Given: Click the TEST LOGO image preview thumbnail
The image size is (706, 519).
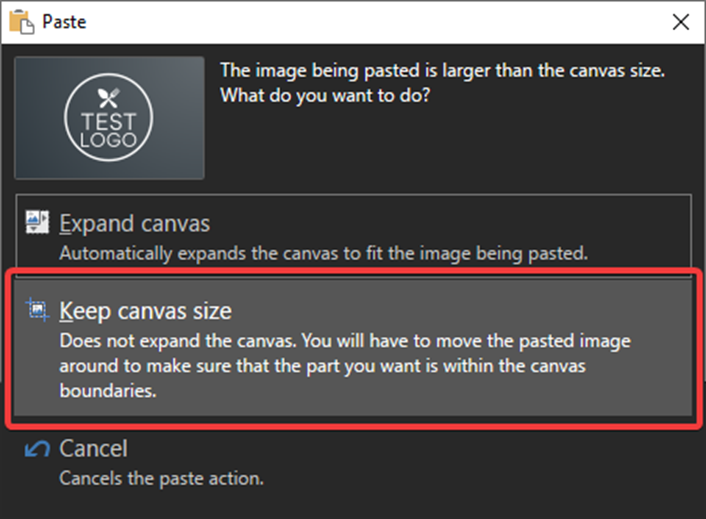Looking at the screenshot, I should 109,118.
